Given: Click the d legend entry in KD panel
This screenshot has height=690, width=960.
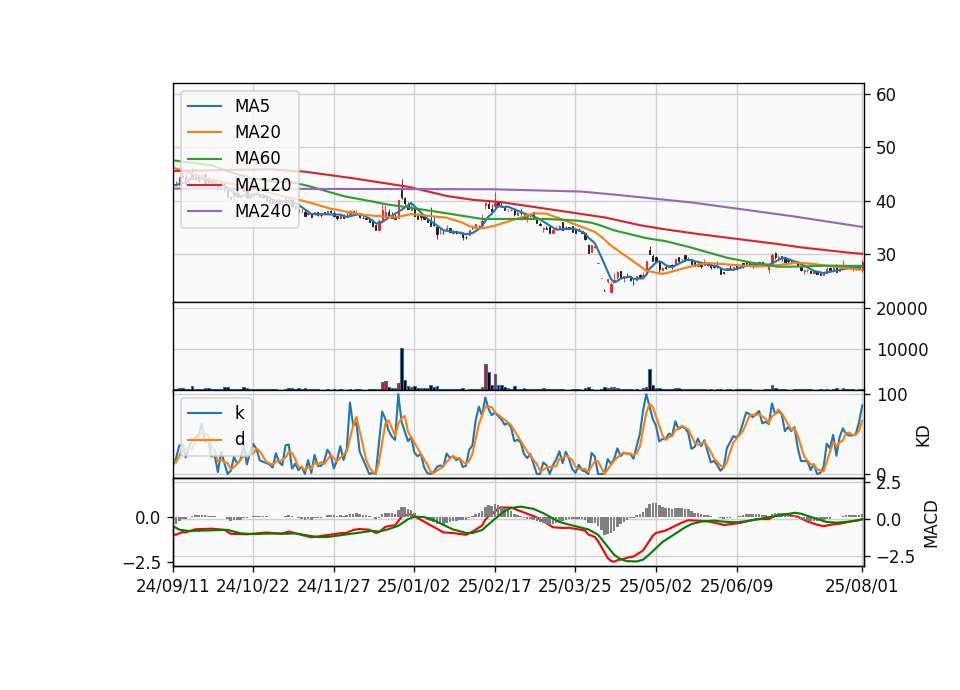Looking at the screenshot, I should click(239, 439).
